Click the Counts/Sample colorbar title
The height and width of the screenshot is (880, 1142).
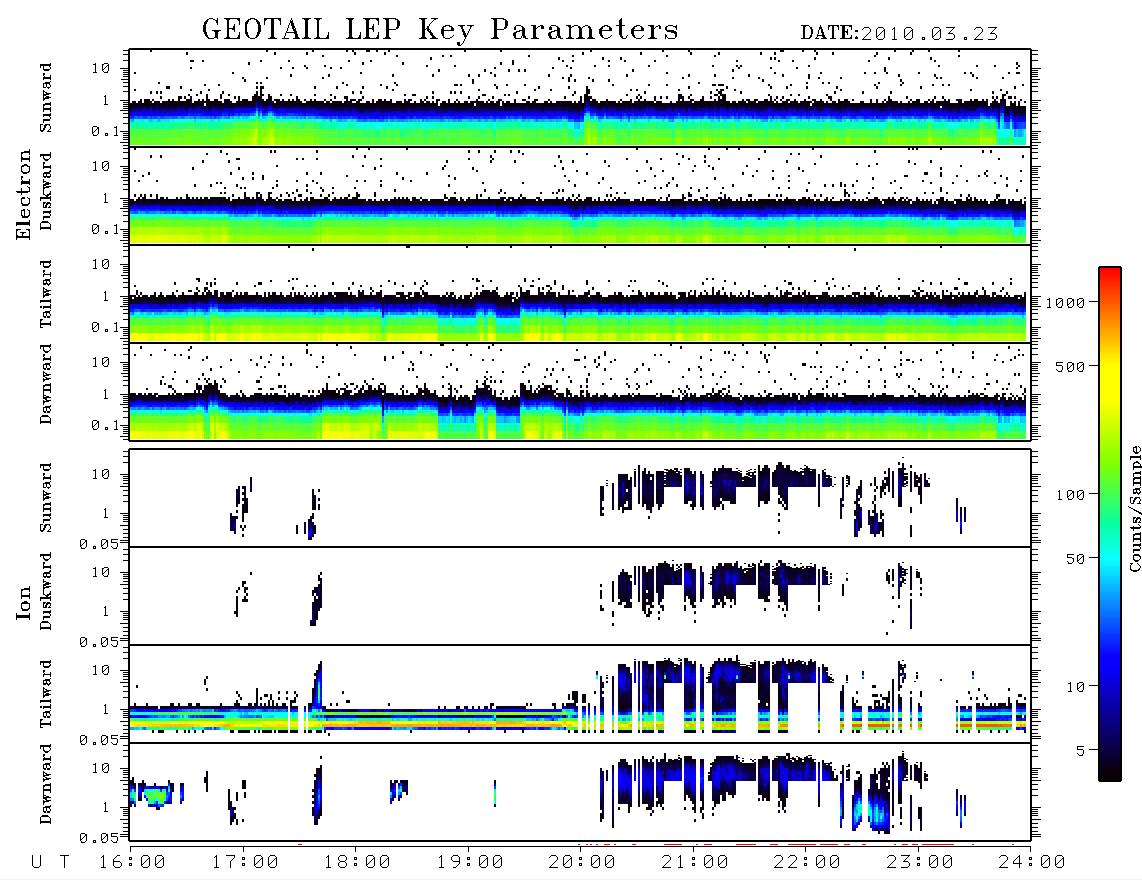coord(1133,508)
